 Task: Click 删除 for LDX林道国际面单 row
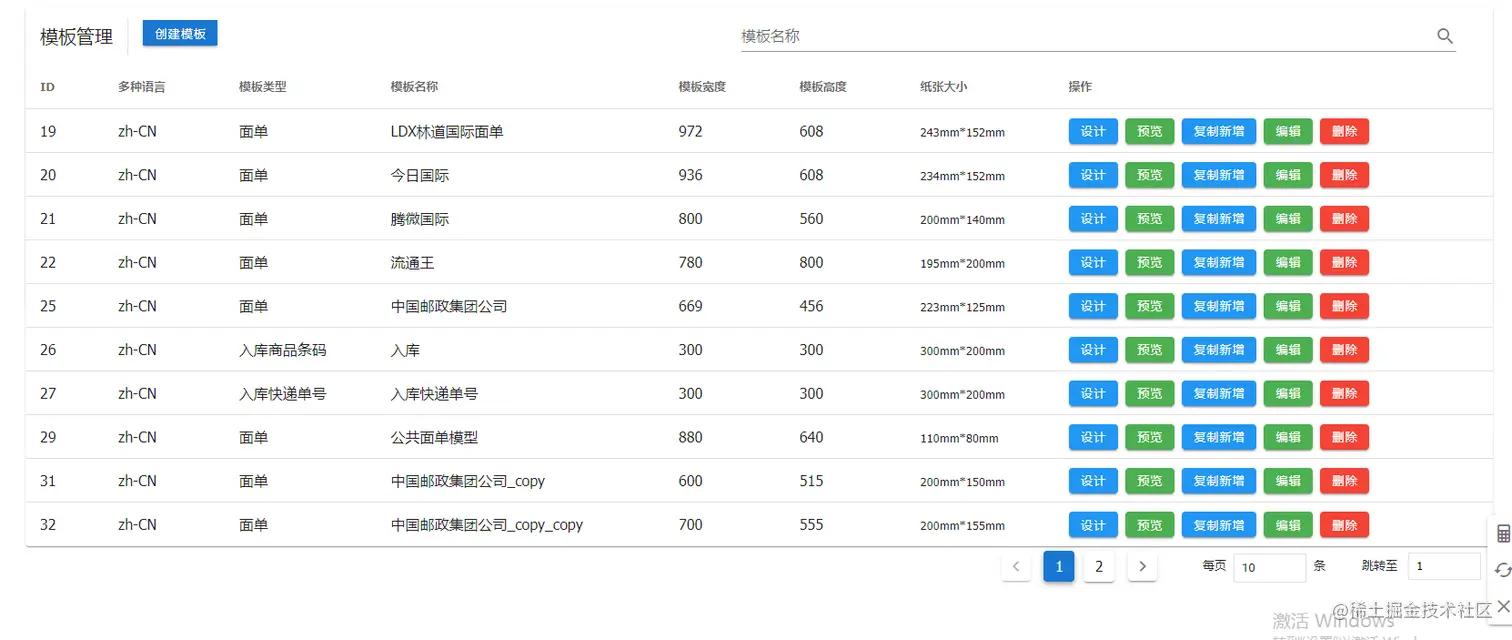click(1344, 131)
